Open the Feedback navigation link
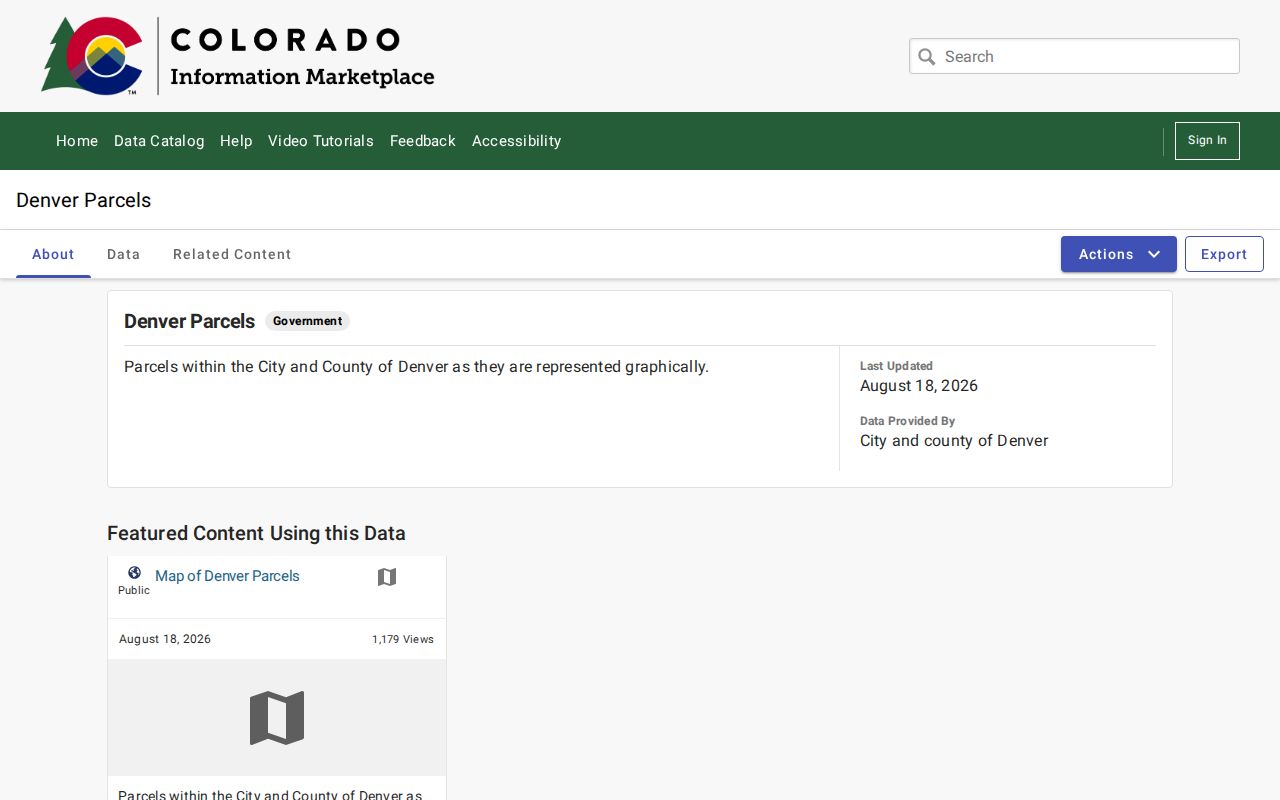 423,141
